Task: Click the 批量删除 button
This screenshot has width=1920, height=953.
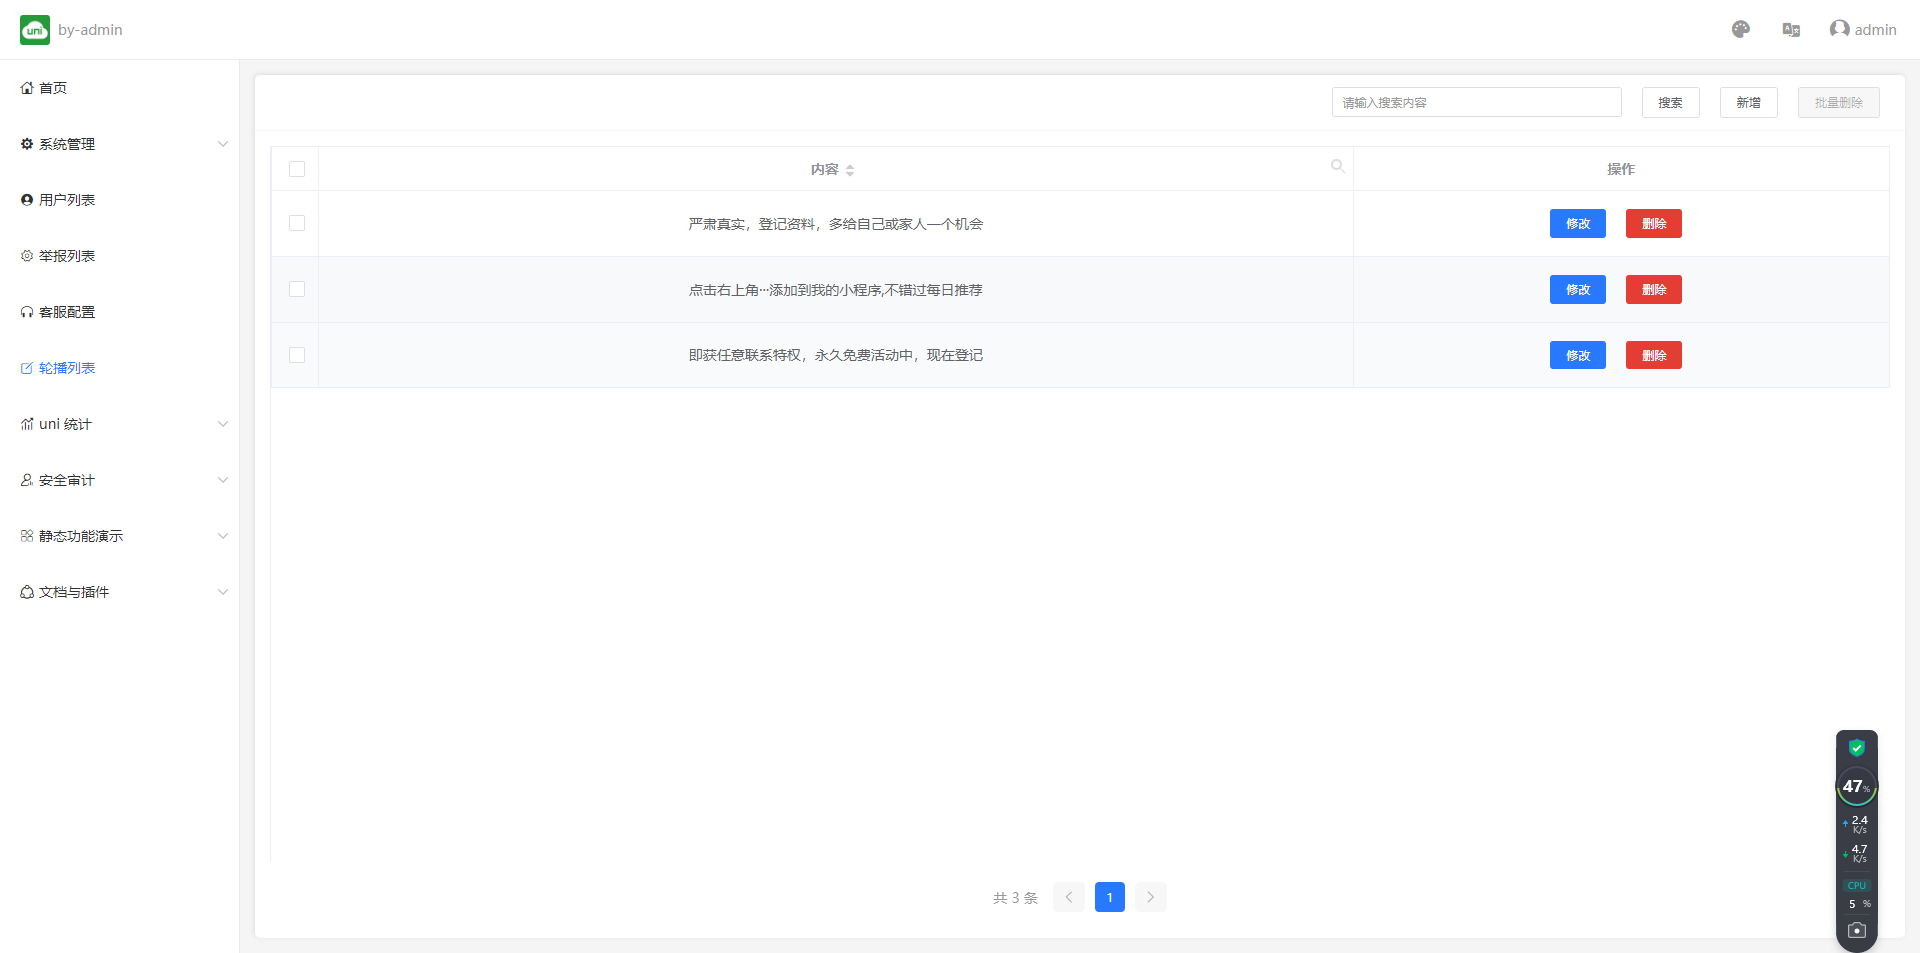Action: pyautogui.click(x=1839, y=102)
